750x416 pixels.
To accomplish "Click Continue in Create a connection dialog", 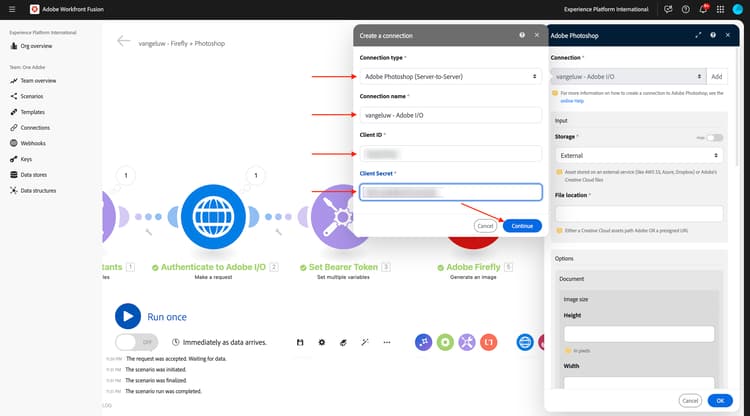I will click(522, 226).
